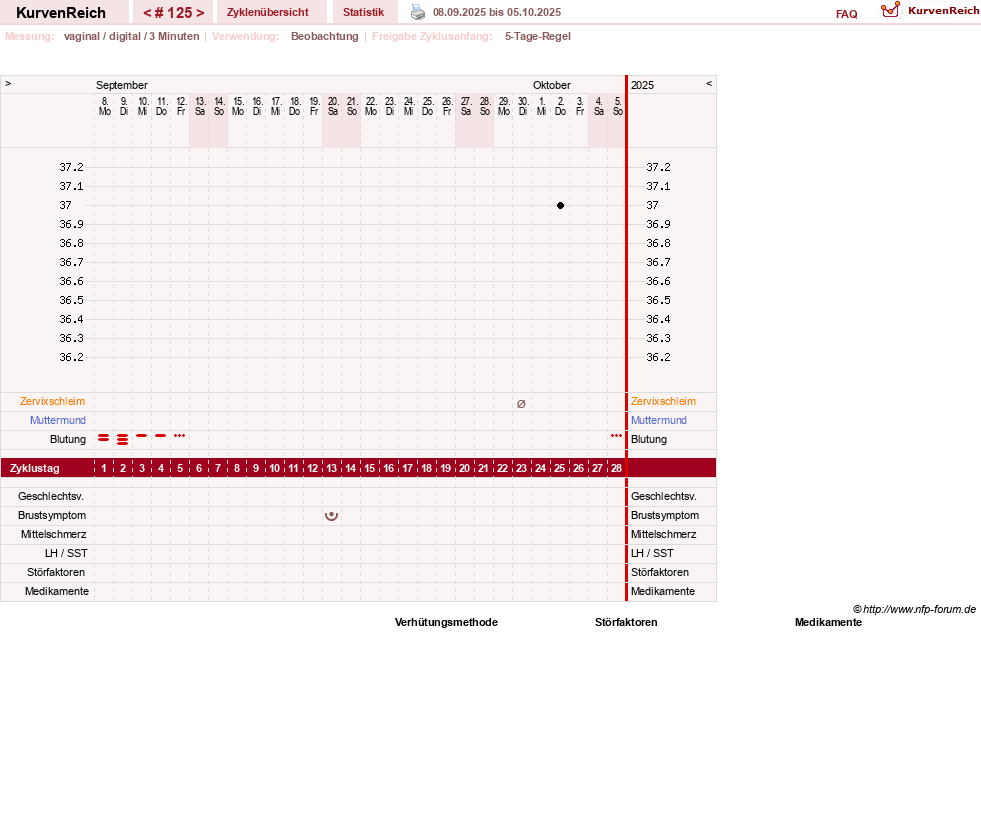The height and width of the screenshot is (821, 981).
Task: Click the right 36.2 temperature axis label
Action: (658, 357)
